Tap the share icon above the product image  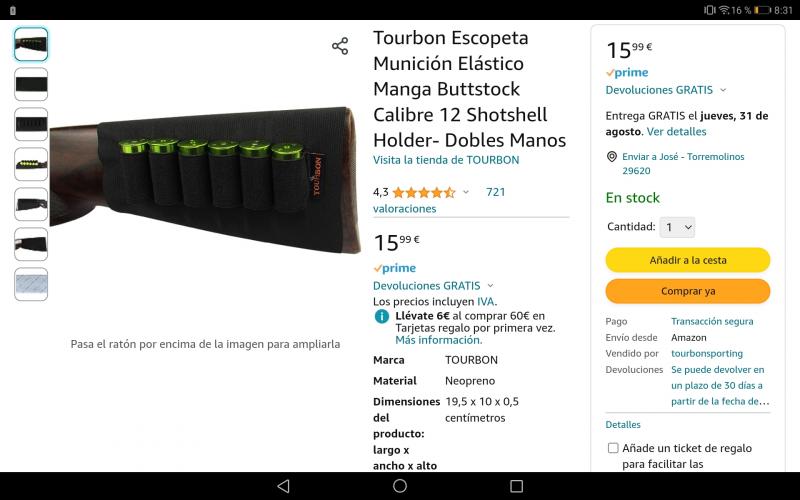[340, 46]
